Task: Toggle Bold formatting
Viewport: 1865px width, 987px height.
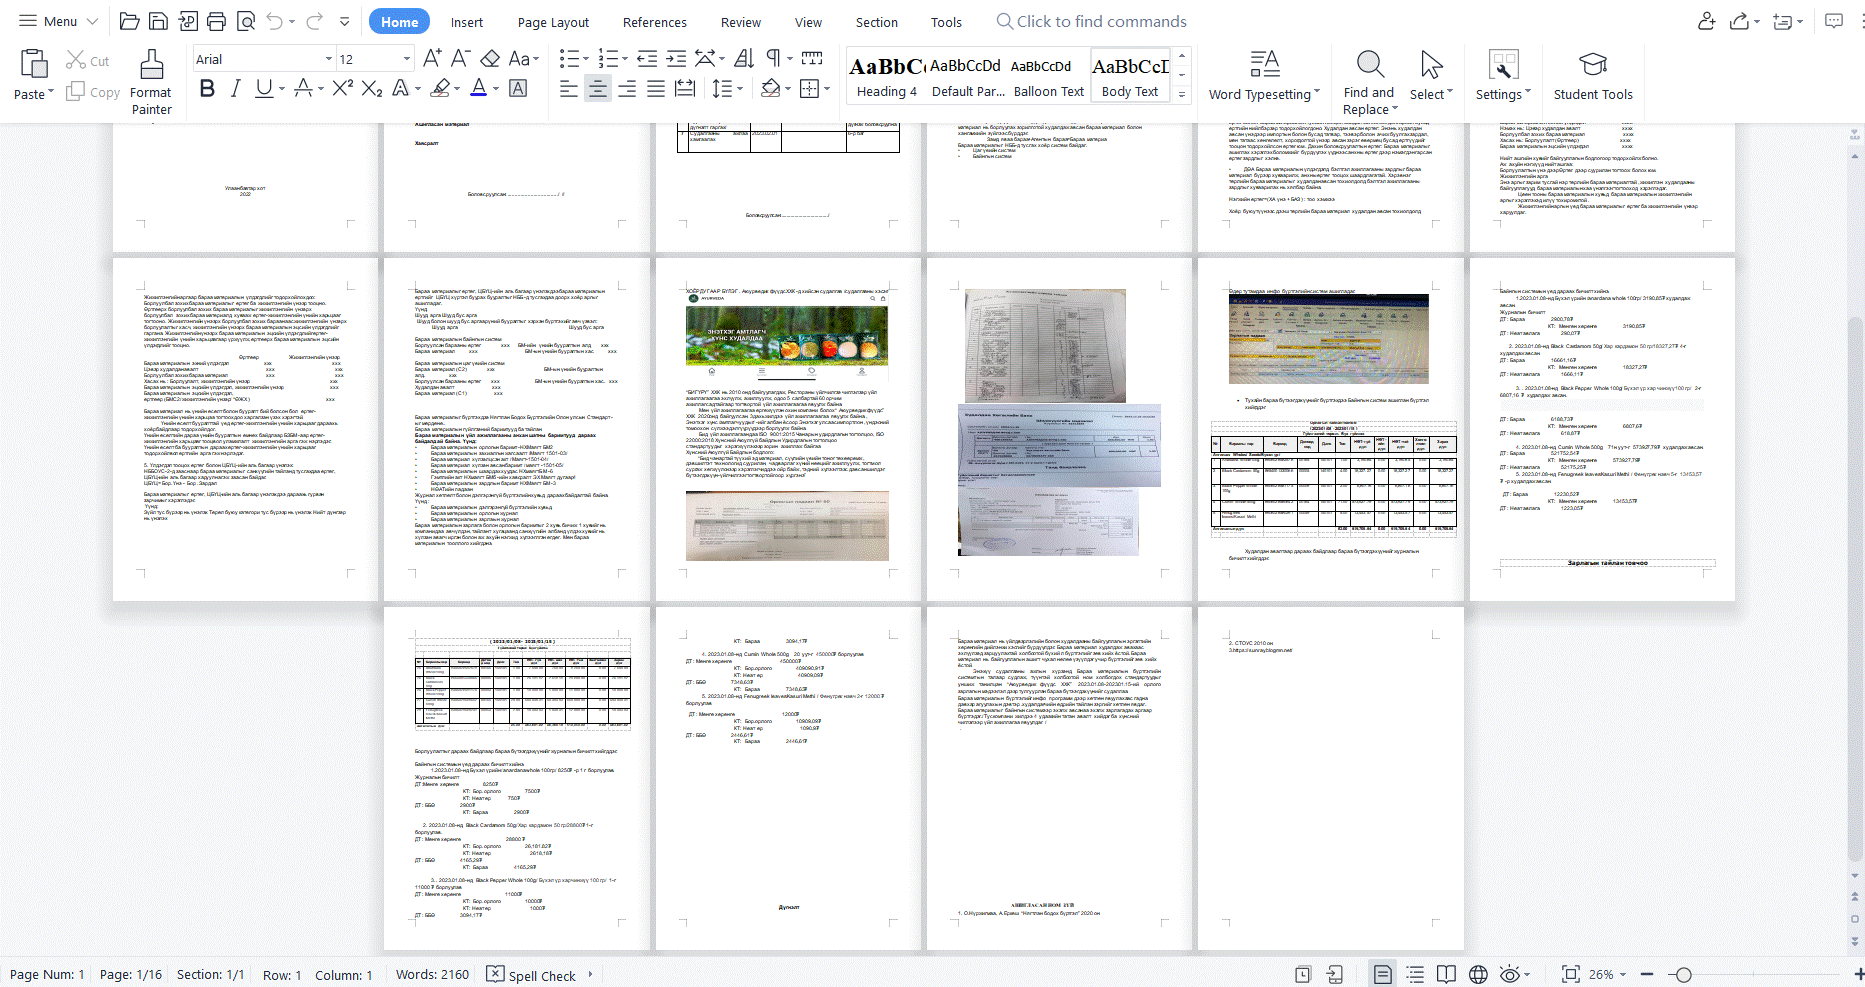Action: coord(207,88)
